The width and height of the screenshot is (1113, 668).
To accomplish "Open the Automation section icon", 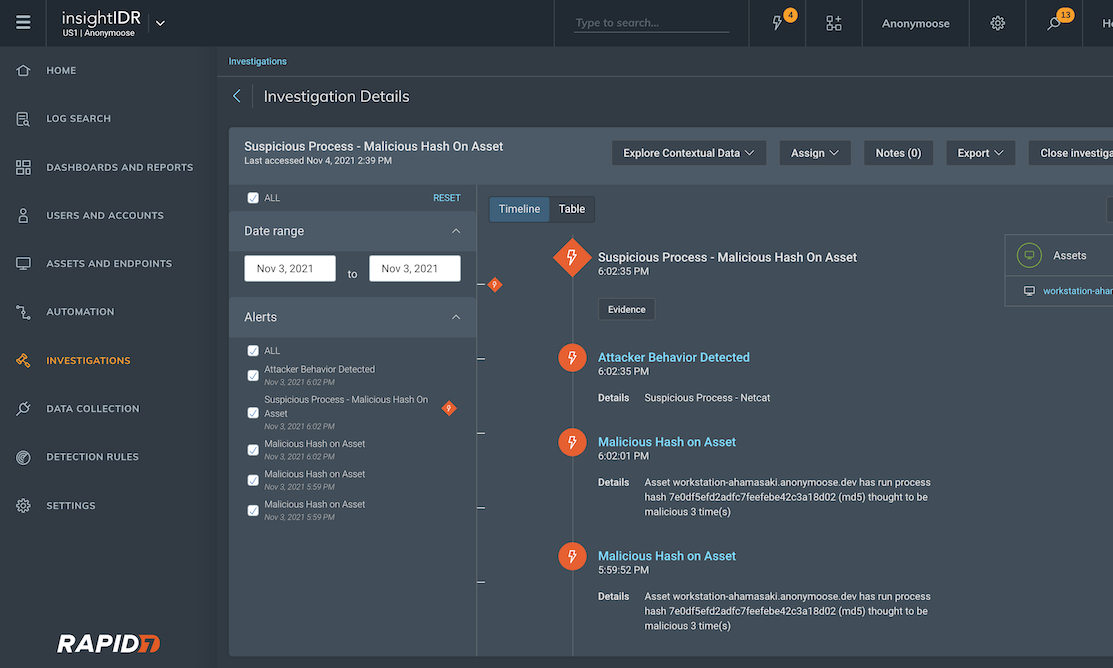I will point(22,311).
